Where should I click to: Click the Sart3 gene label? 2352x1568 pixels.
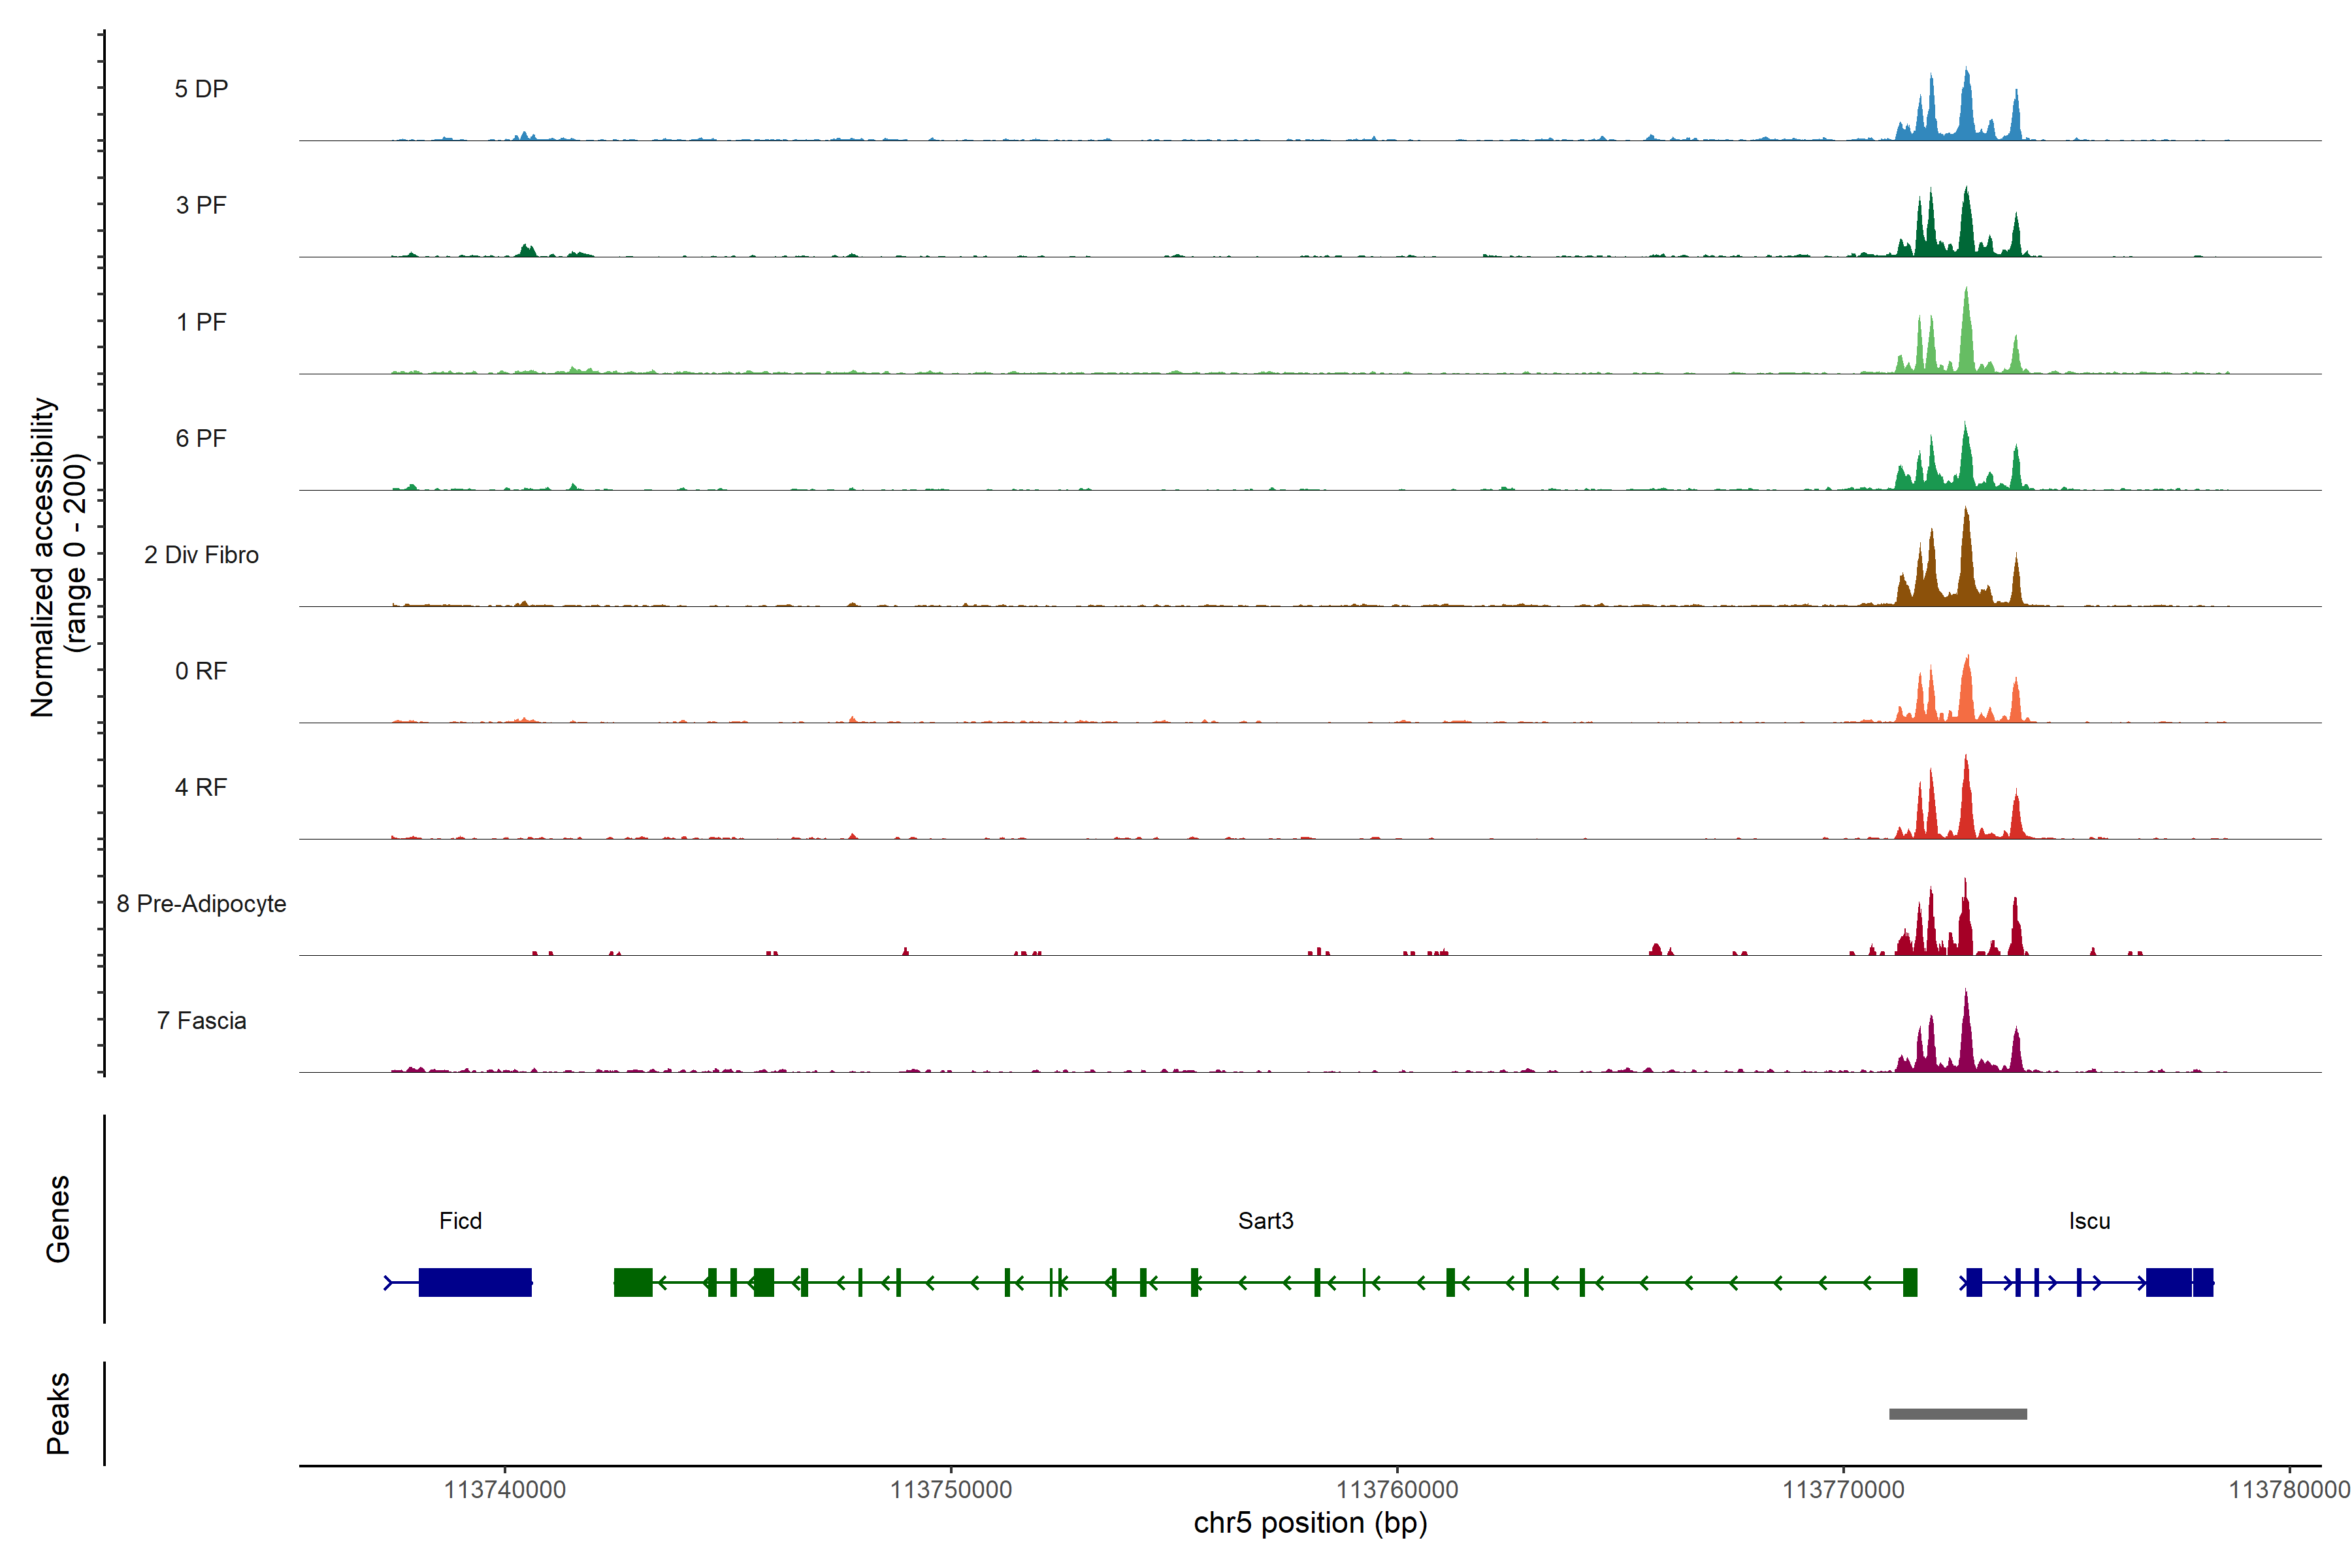click(x=1265, y=1221)
